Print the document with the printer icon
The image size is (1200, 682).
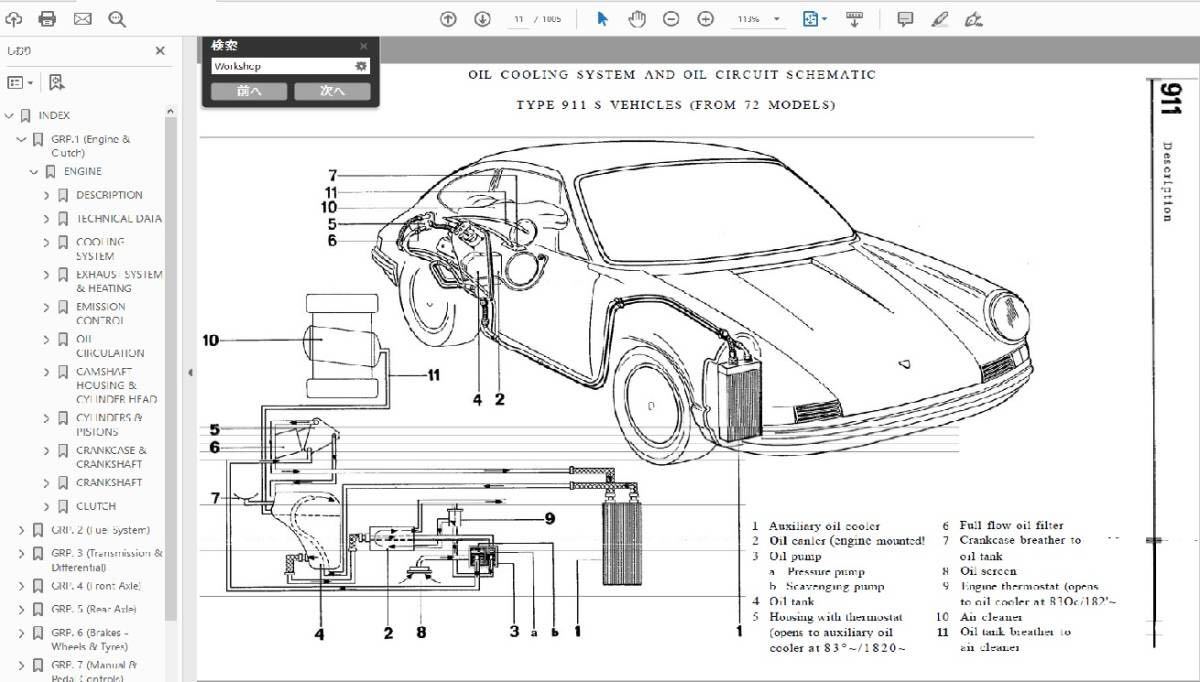(x=47, y=19)
